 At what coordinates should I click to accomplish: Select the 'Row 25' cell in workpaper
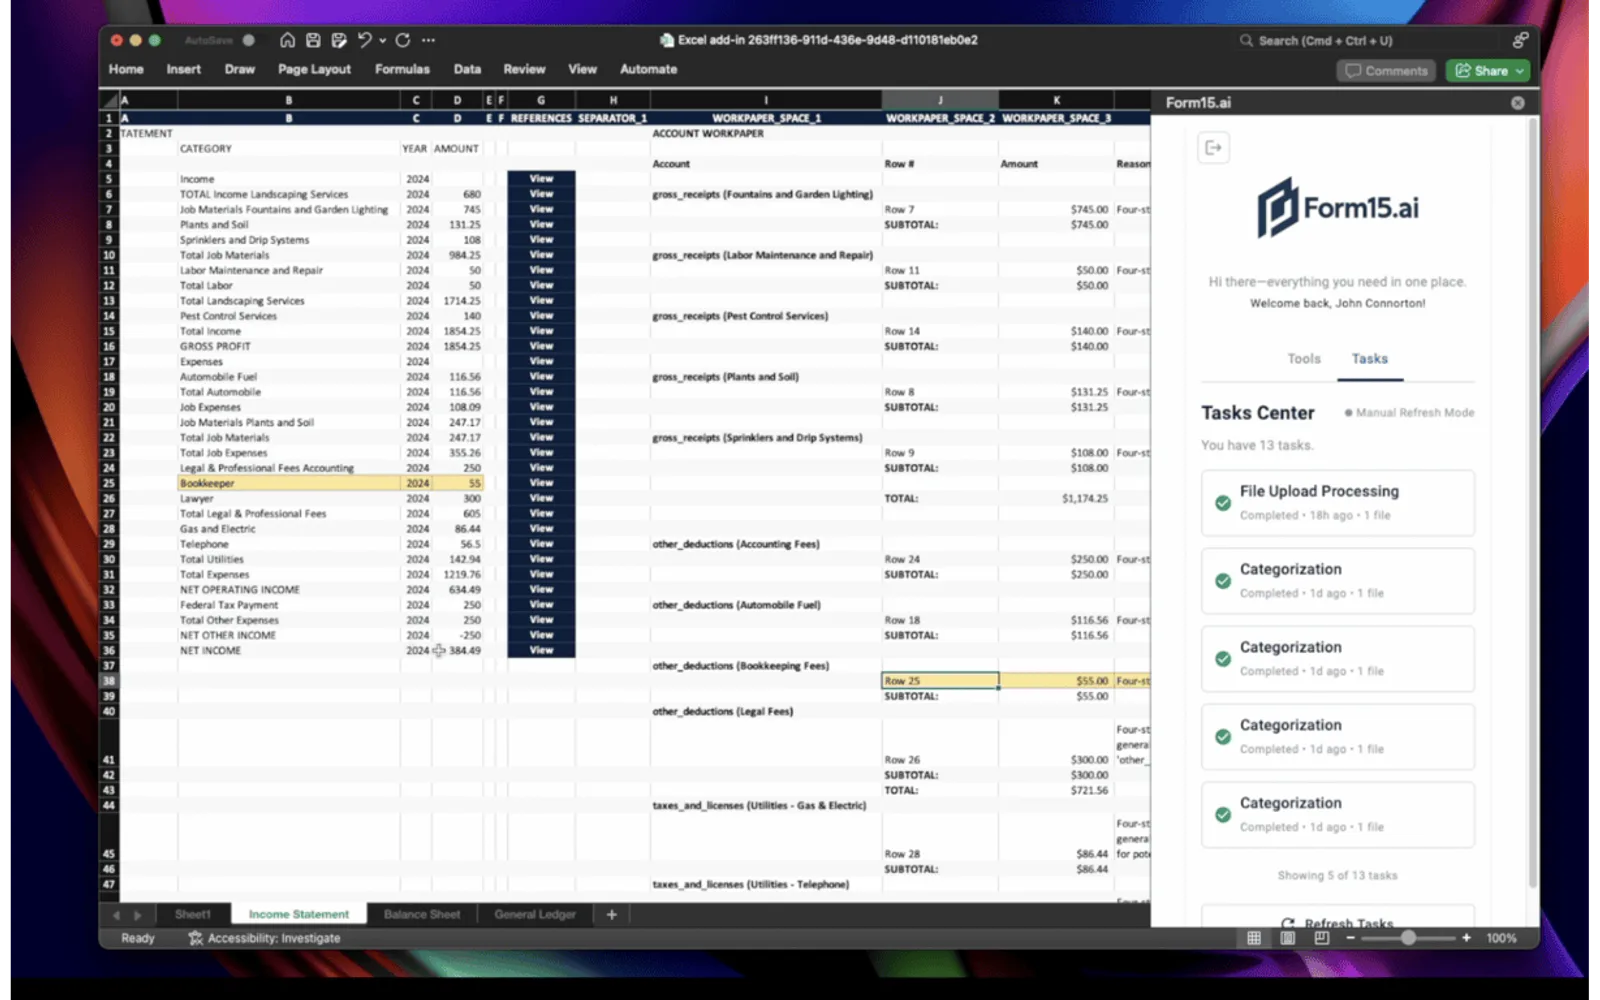(940, 681)
